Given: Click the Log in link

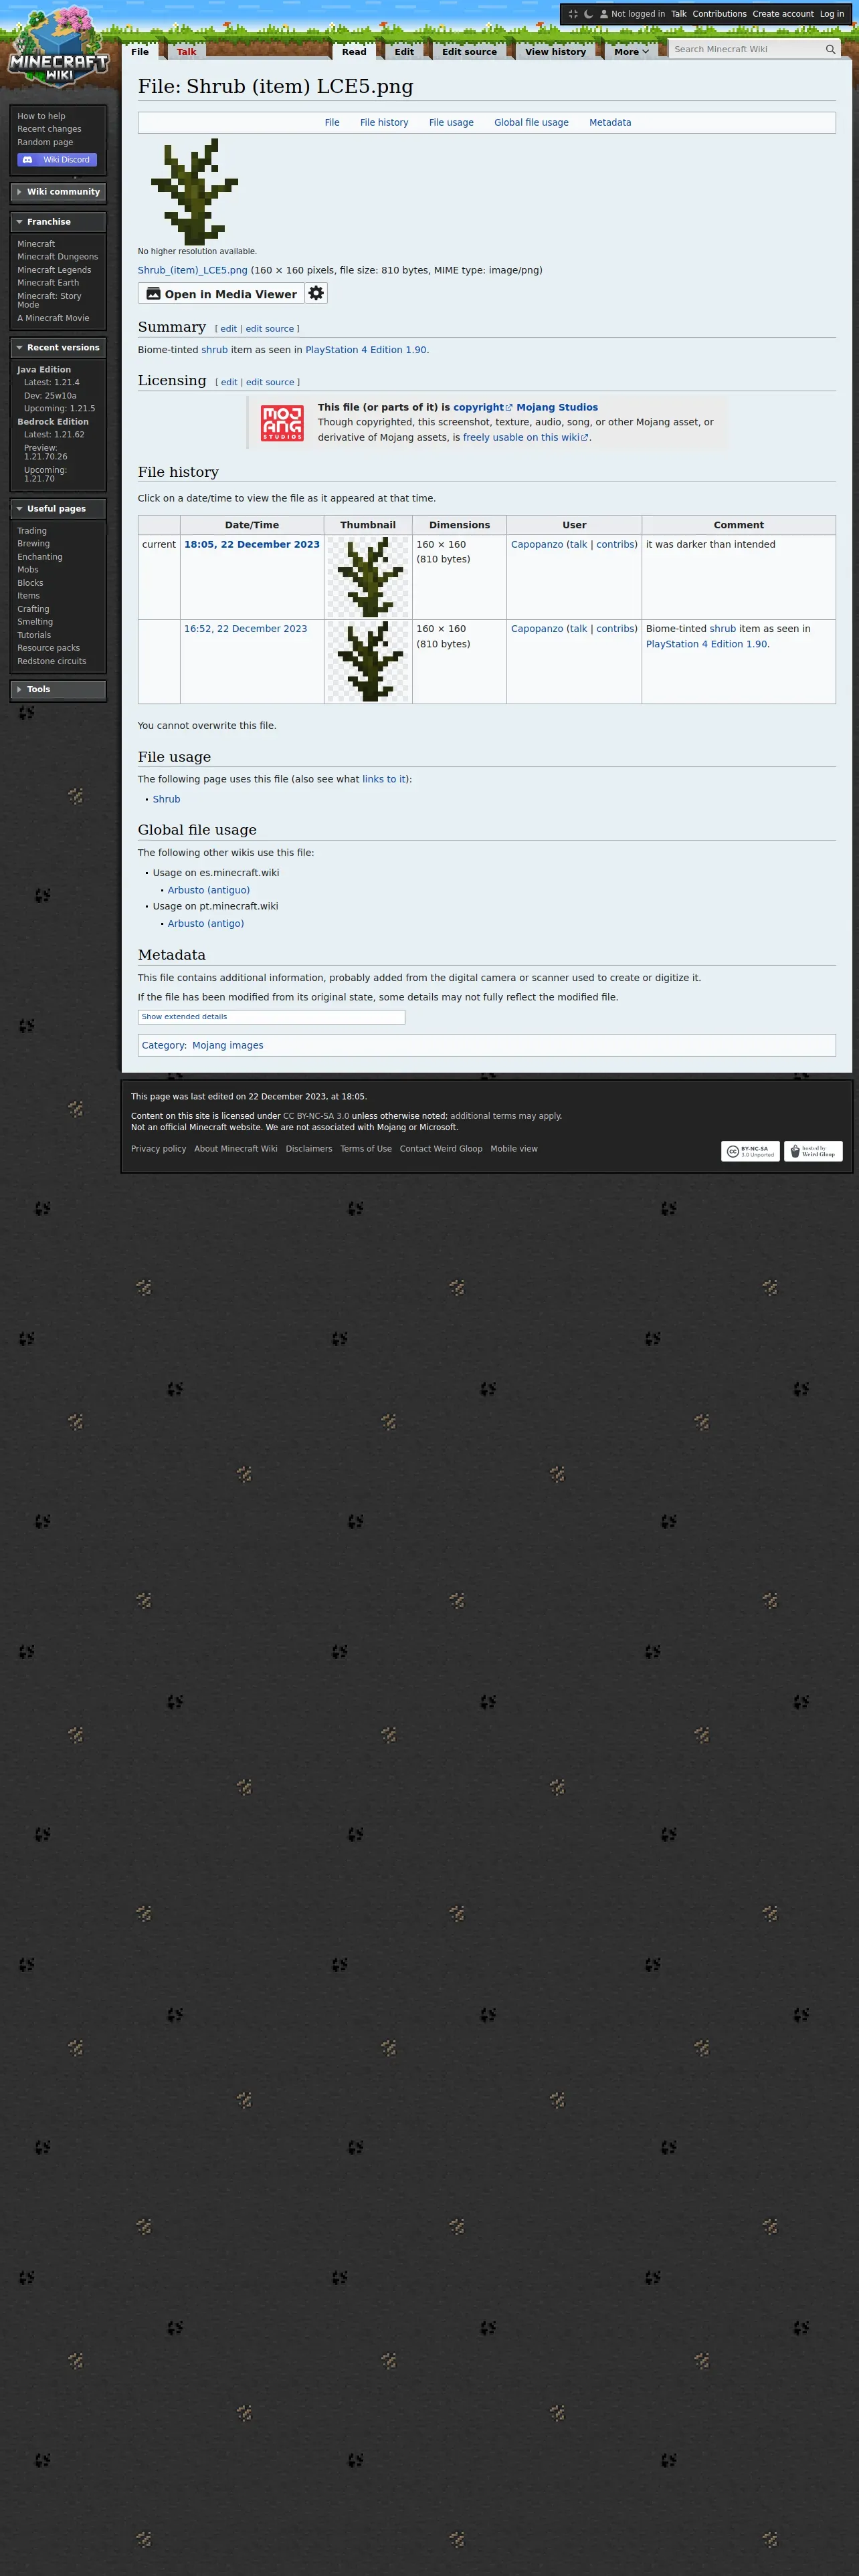Looking at the screenshot, I should tap(832, 14).
